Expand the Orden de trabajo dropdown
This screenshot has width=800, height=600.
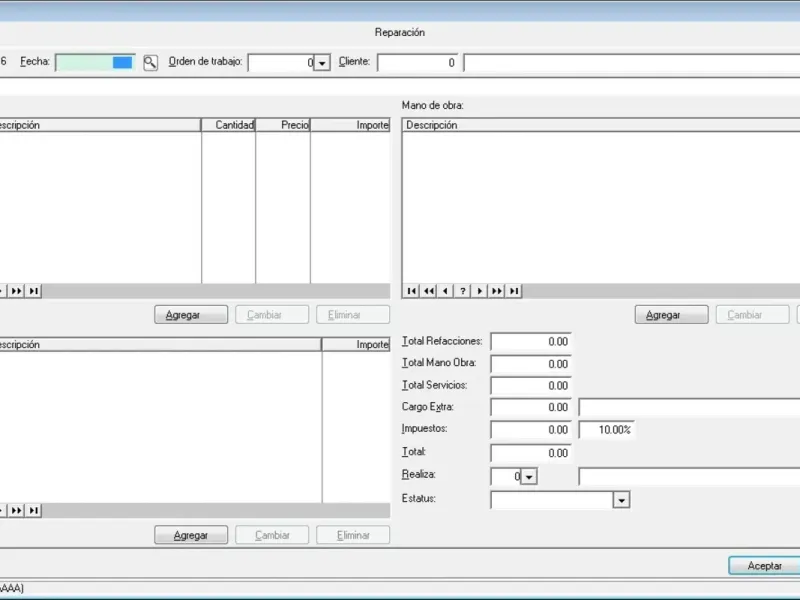[x=322, y=63]
